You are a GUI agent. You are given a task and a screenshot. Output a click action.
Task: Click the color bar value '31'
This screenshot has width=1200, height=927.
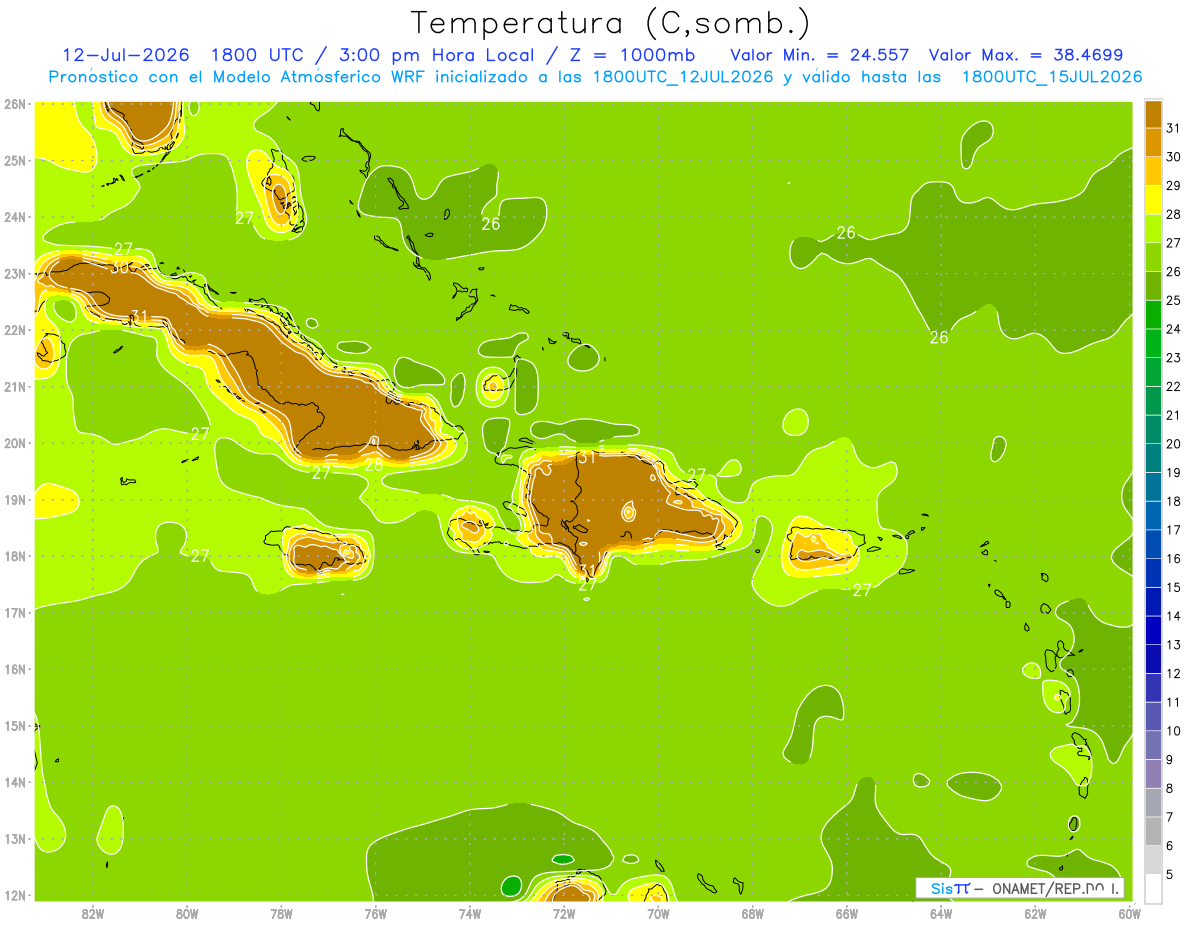coord(1173,128)
